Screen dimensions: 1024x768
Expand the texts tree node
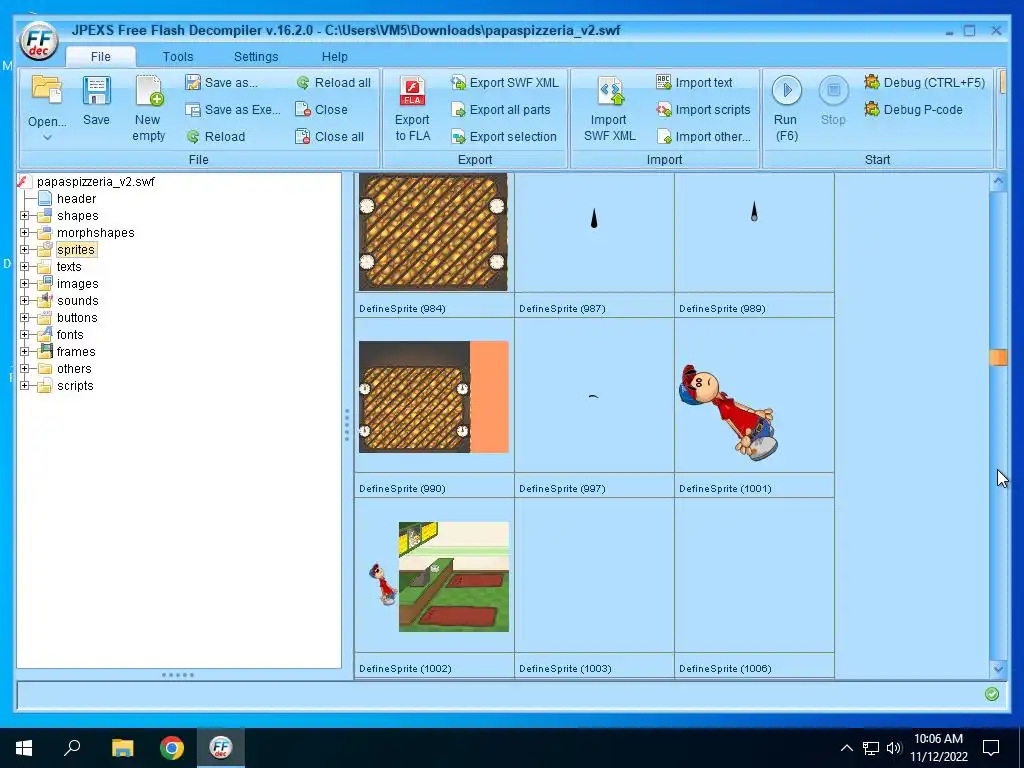24,266
